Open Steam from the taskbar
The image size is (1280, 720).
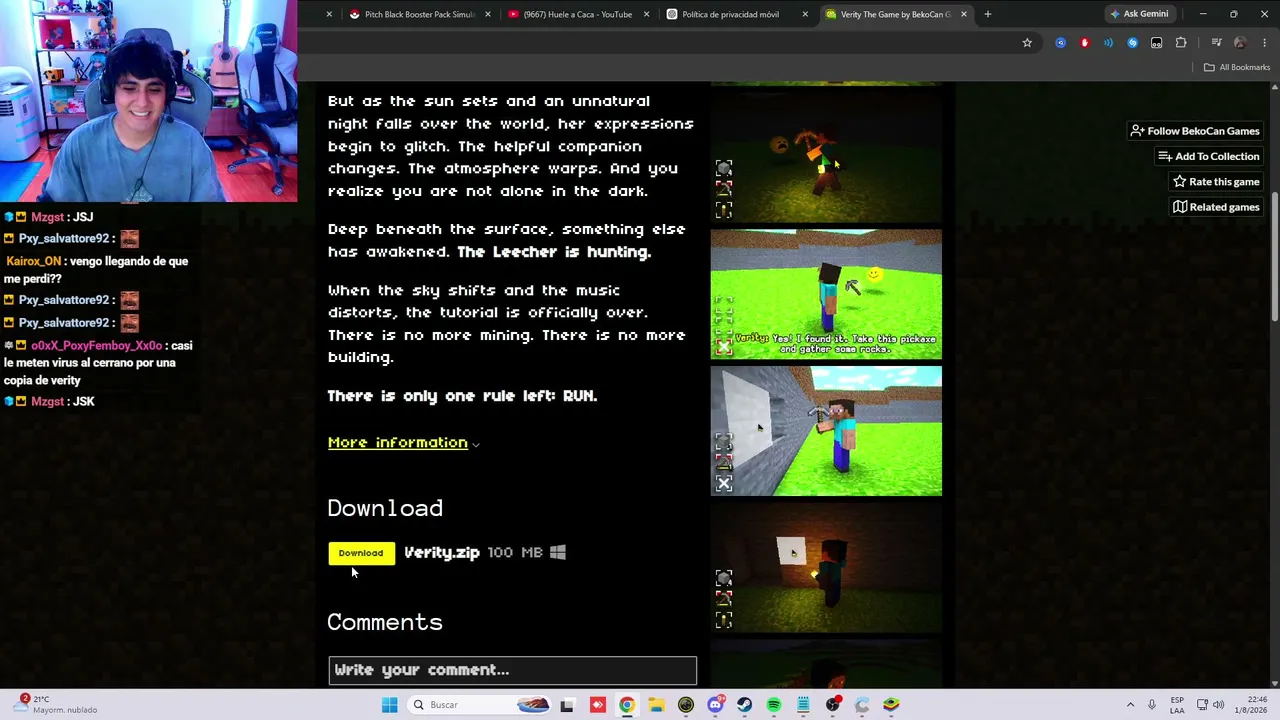tap(744, 705)
